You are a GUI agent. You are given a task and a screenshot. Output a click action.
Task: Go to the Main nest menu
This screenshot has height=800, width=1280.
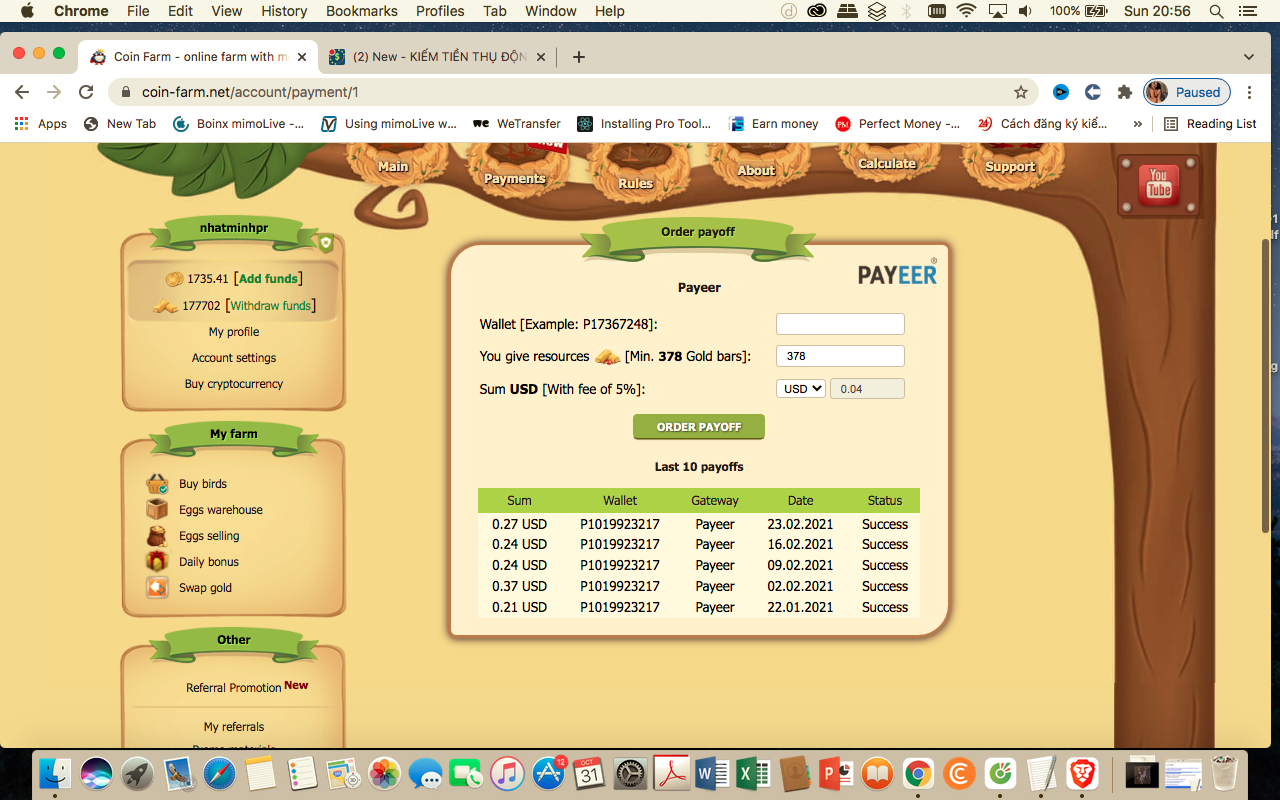393,167
